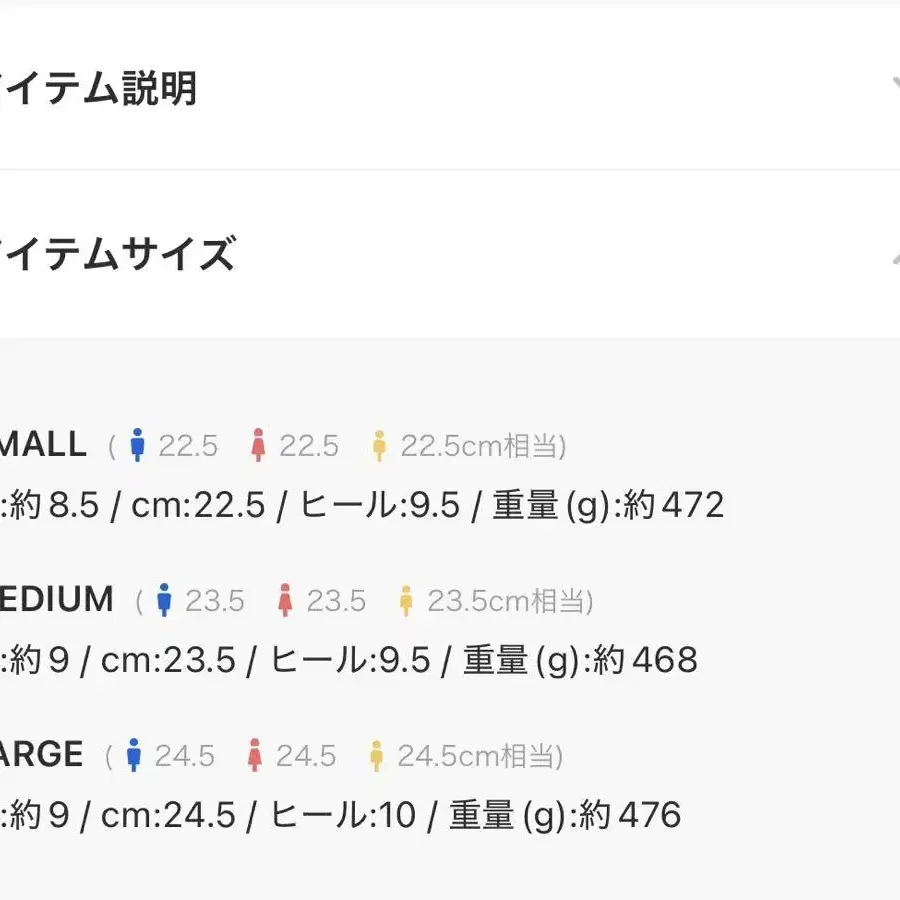Click the red female icon in LARGE row
The width and height of the screenshot is (900, 900).
pyautogui.click(x=255, y=755)
